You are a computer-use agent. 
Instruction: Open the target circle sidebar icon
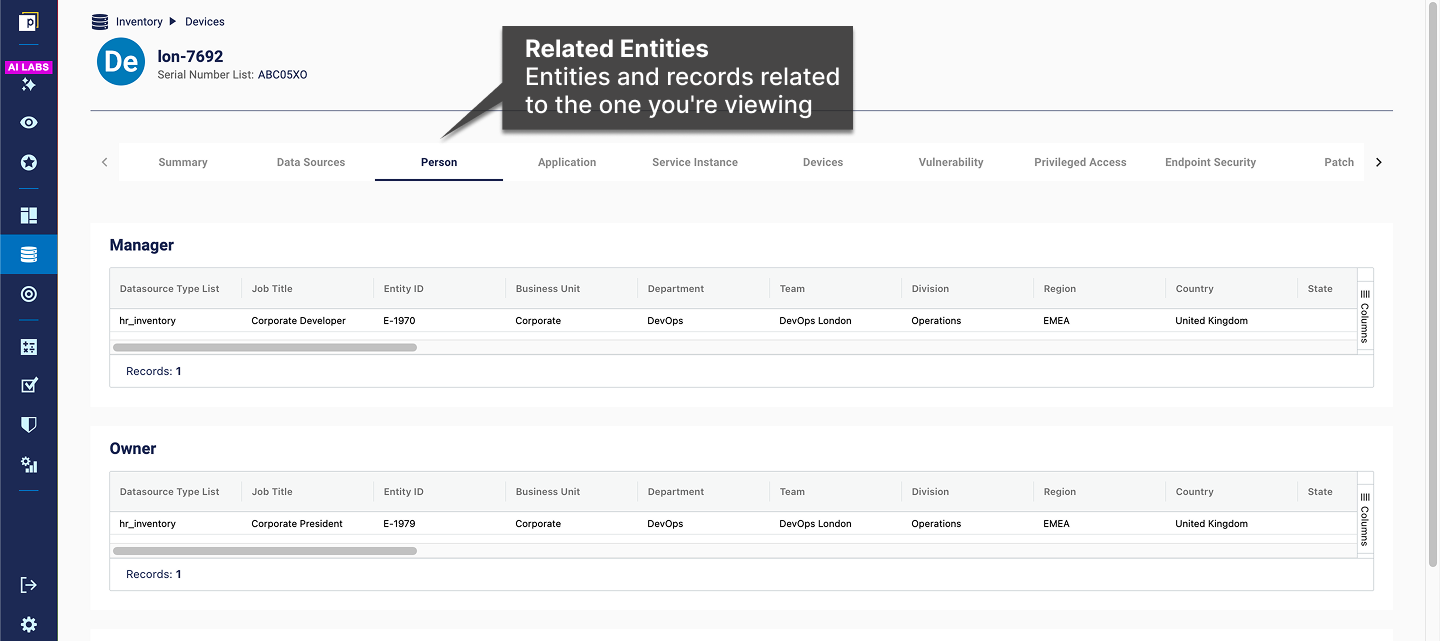click(29, 294)
